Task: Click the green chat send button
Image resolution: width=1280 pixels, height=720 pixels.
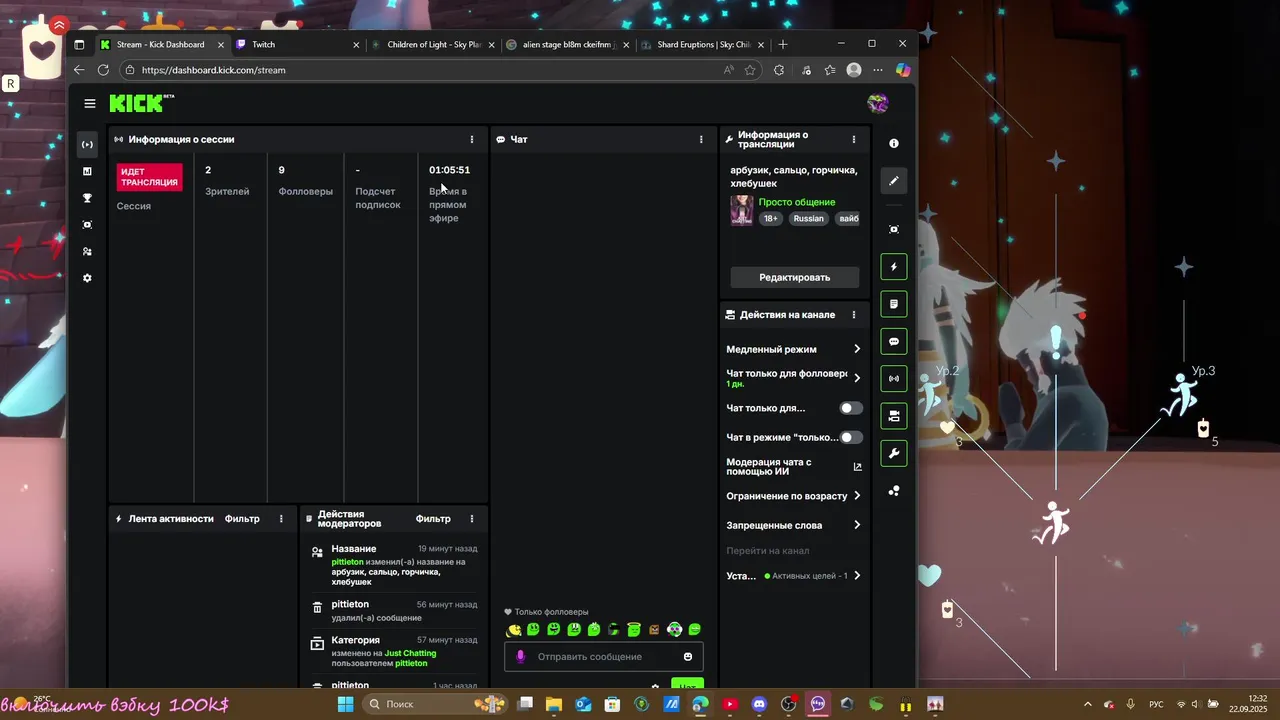Action: coord(686,685)
